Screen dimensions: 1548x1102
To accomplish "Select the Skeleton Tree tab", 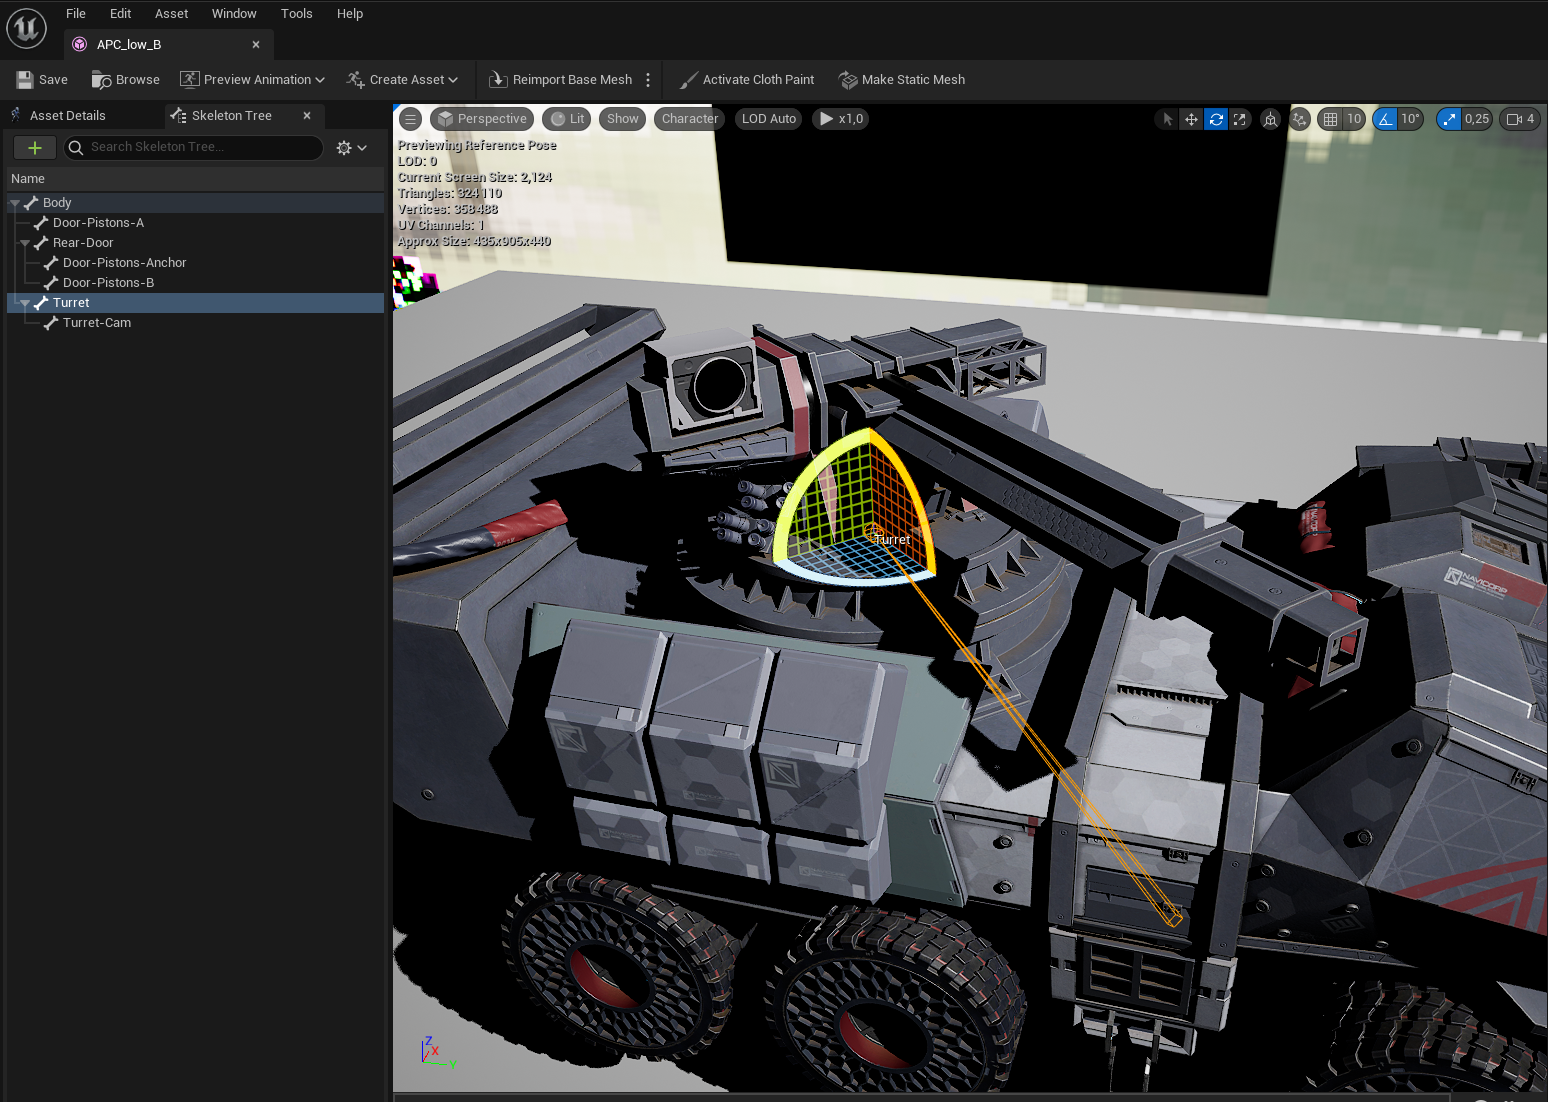I will click(x=232, y=116).
